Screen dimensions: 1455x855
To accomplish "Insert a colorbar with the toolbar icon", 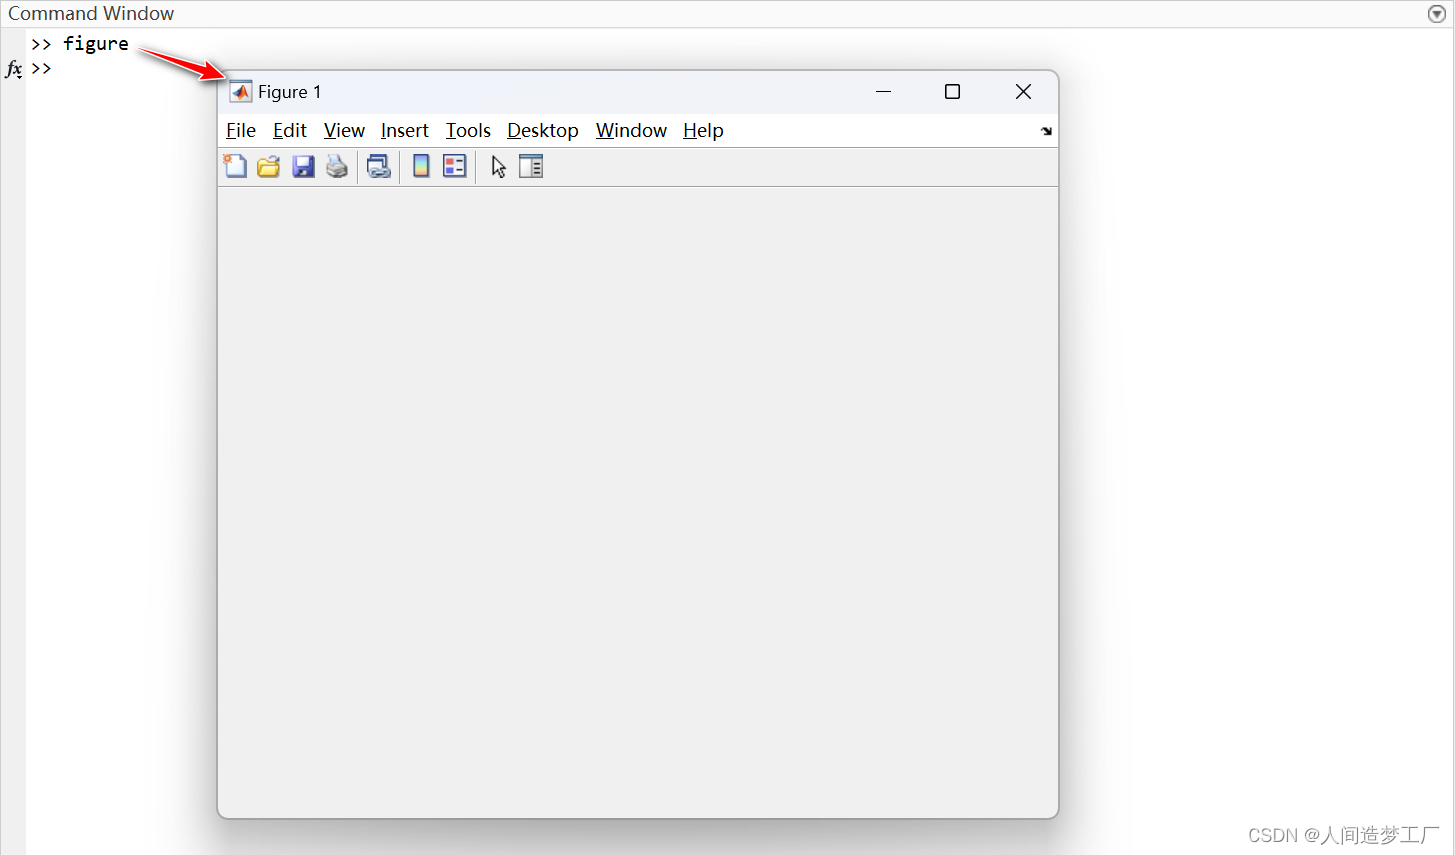I will pos(421,166).
